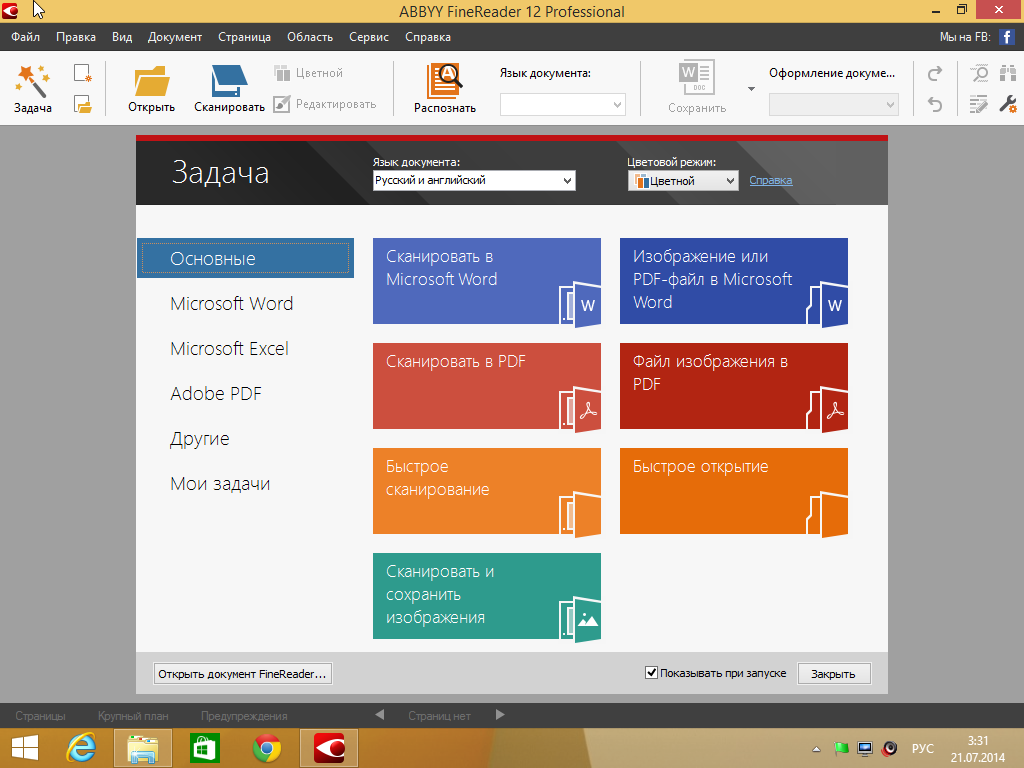This screenshot has width=1024, height=768.
Task: Open the Справка link in task header
Action: point(771,180)
